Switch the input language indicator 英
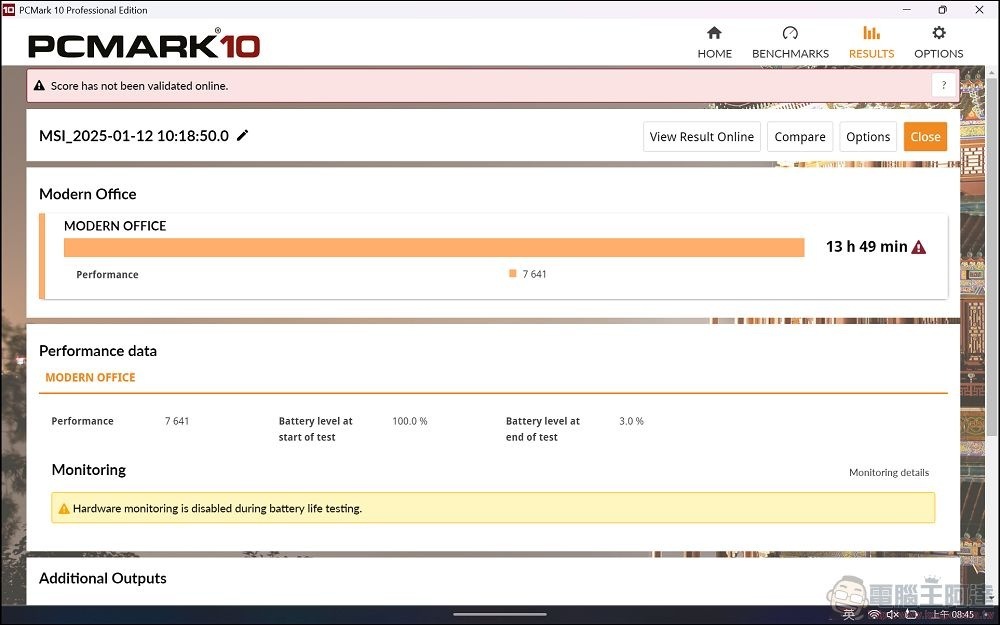The height and width of the screenshot is (625, 1000). pos(849,614)
